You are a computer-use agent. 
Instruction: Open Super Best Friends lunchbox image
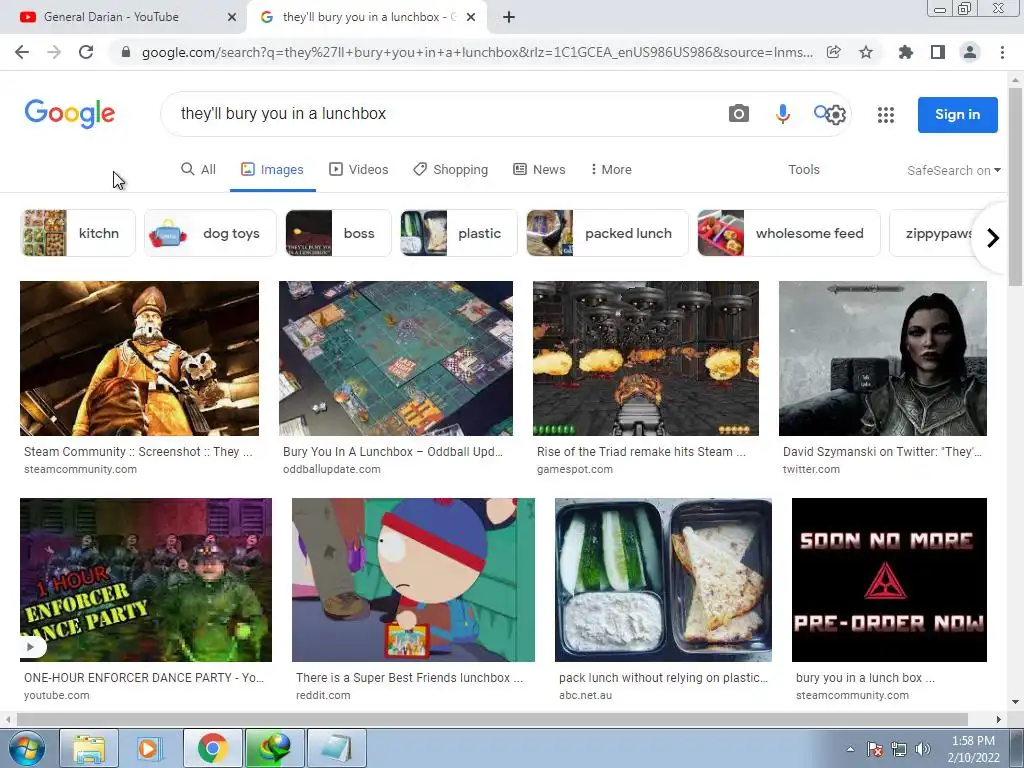pos(413,580)
